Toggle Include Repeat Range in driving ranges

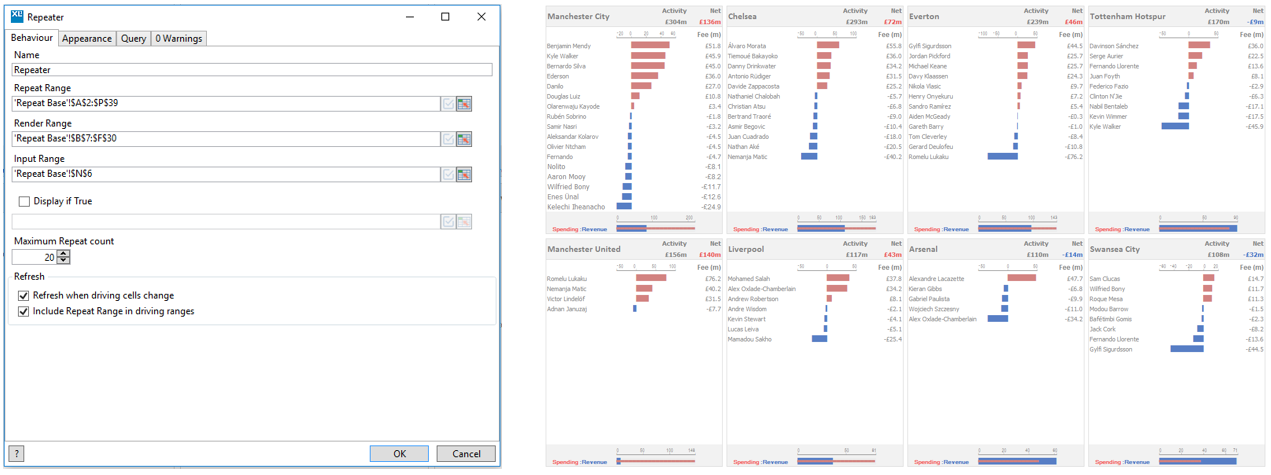[x=24, y=312]
